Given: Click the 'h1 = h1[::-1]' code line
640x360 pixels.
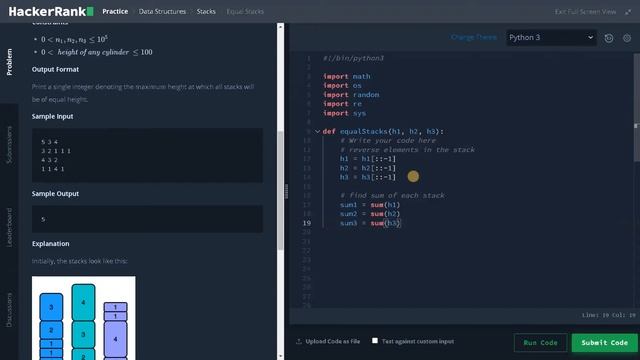Looking at the screenshot, I should coord(368,159).
